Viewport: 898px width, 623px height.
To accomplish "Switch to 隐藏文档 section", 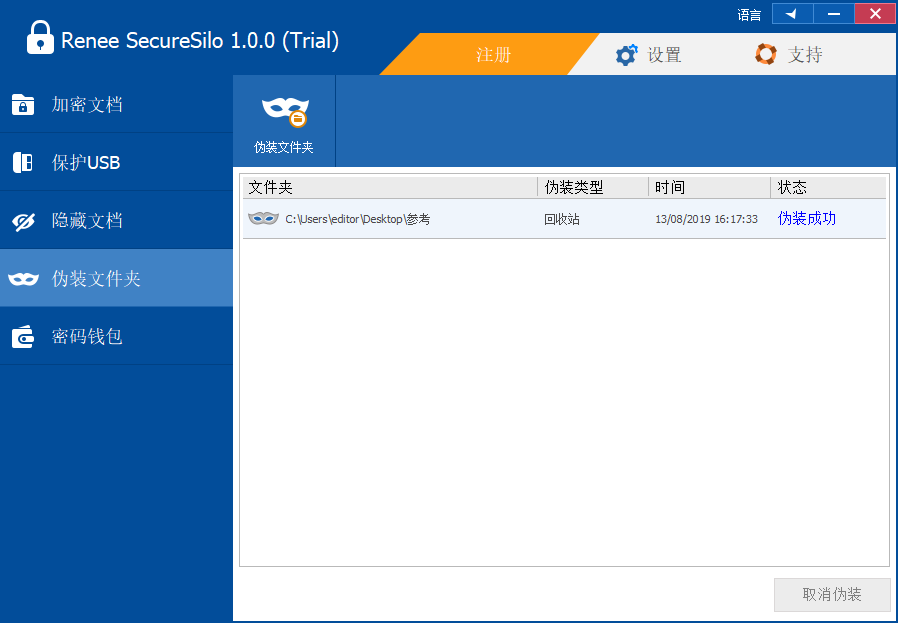I will [x=116, y=220].
